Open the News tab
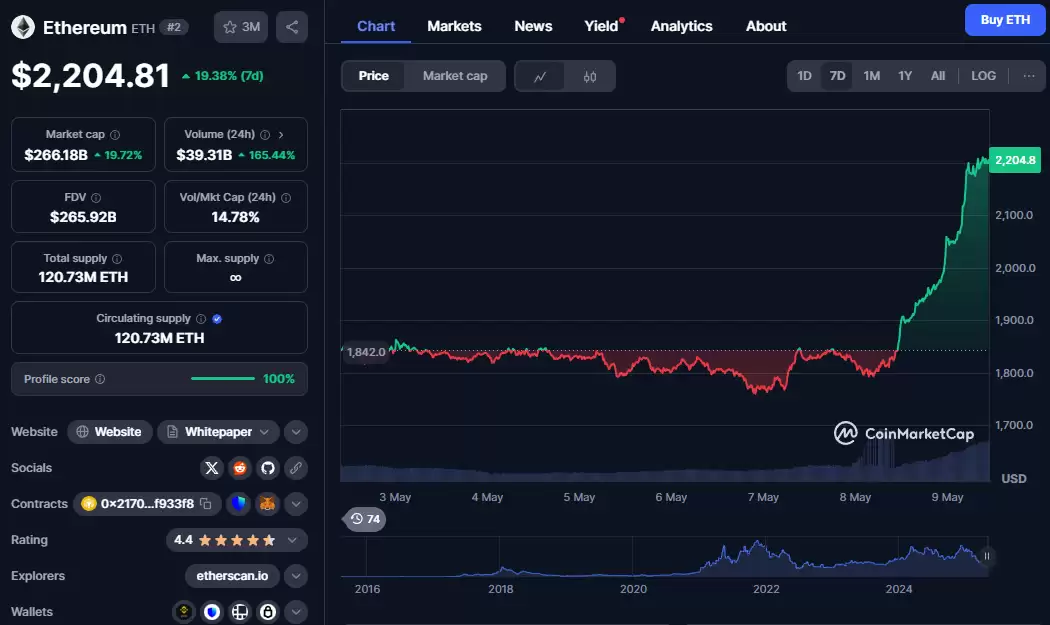The height and width of the screenshot is (625, 1050). [x=533, y=26]
